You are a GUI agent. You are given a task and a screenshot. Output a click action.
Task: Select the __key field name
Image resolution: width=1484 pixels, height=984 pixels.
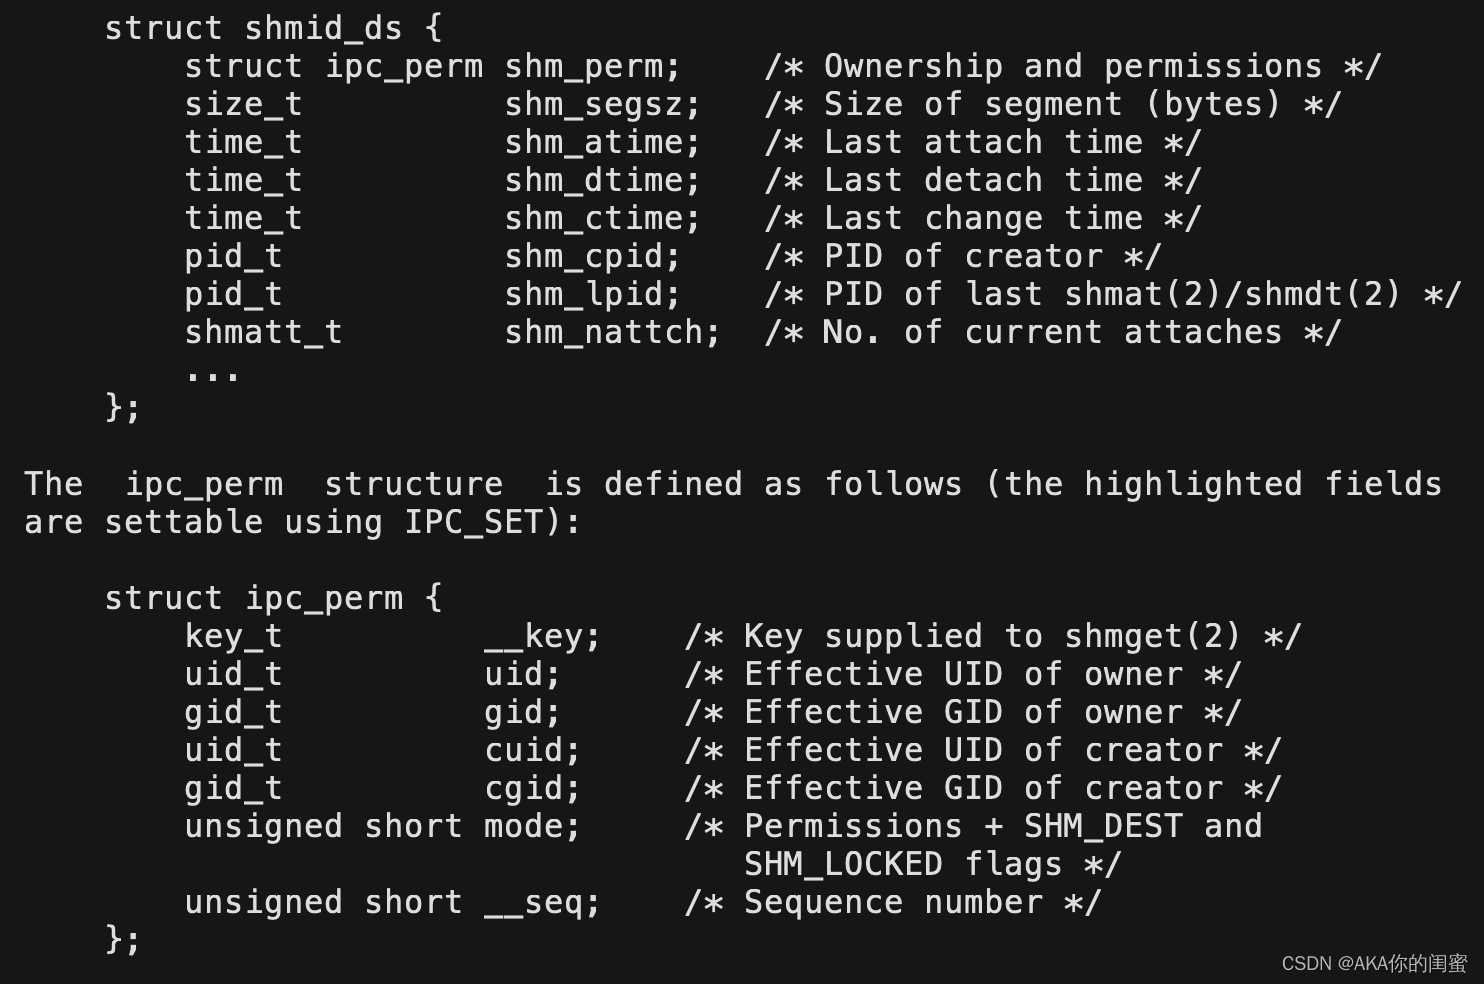coord(542,637)
